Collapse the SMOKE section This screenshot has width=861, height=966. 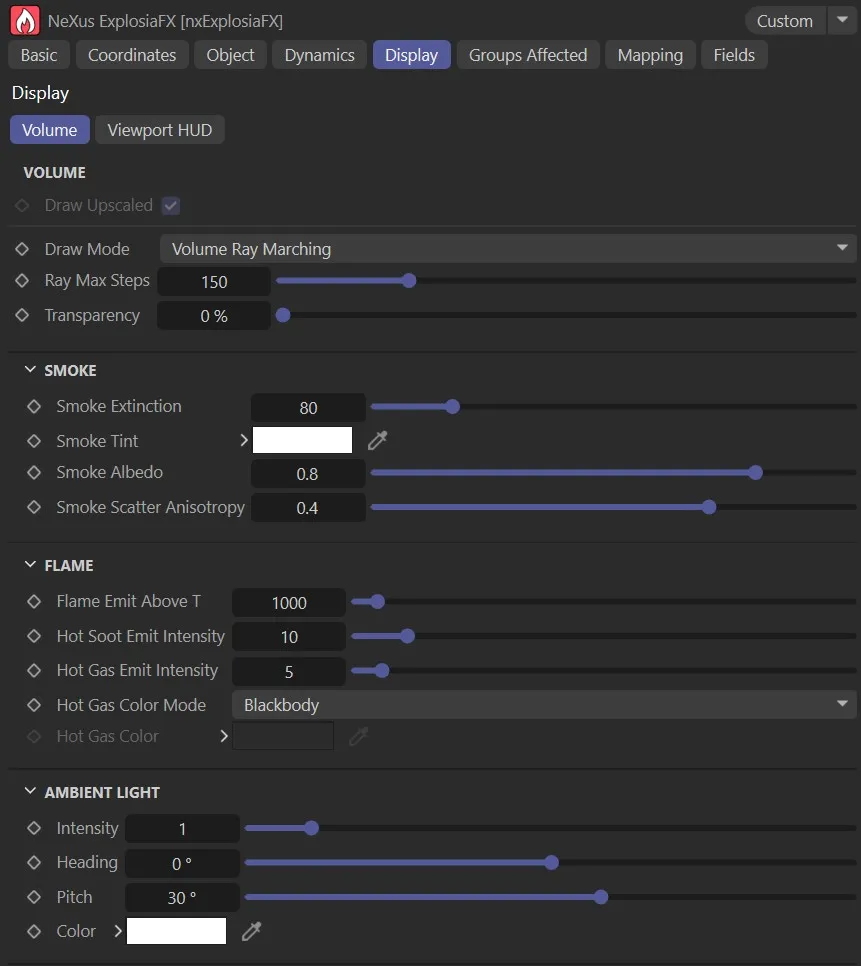tap(29, 369)
